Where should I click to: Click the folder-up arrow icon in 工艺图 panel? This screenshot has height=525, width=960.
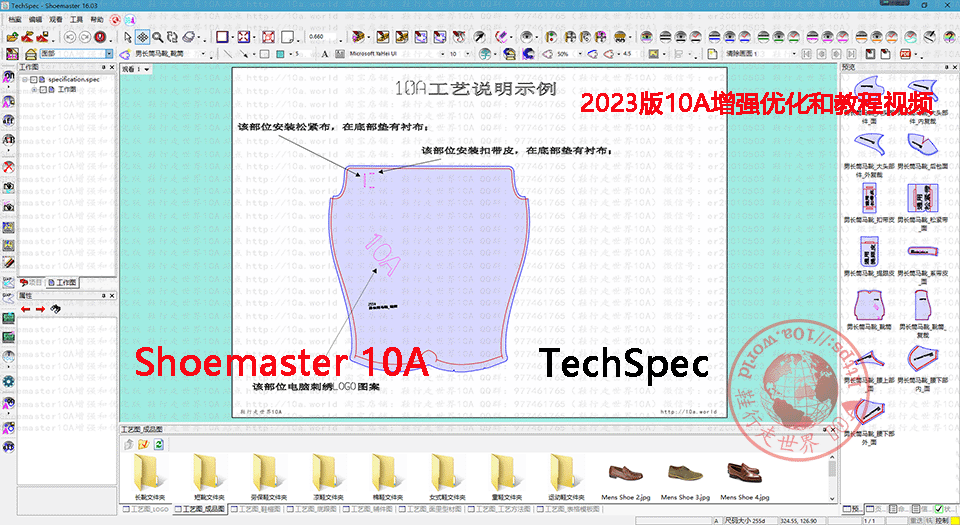(x=129, y=444)
